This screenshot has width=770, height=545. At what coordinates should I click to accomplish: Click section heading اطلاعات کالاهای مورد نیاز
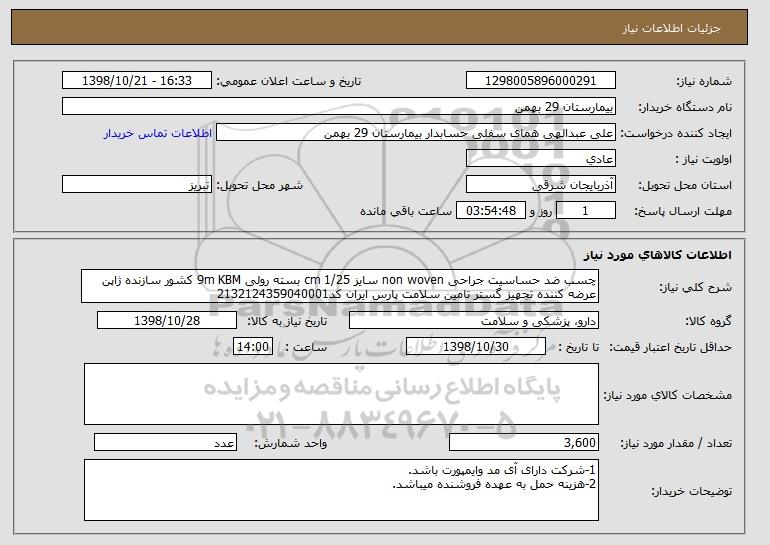pos(658,255)
